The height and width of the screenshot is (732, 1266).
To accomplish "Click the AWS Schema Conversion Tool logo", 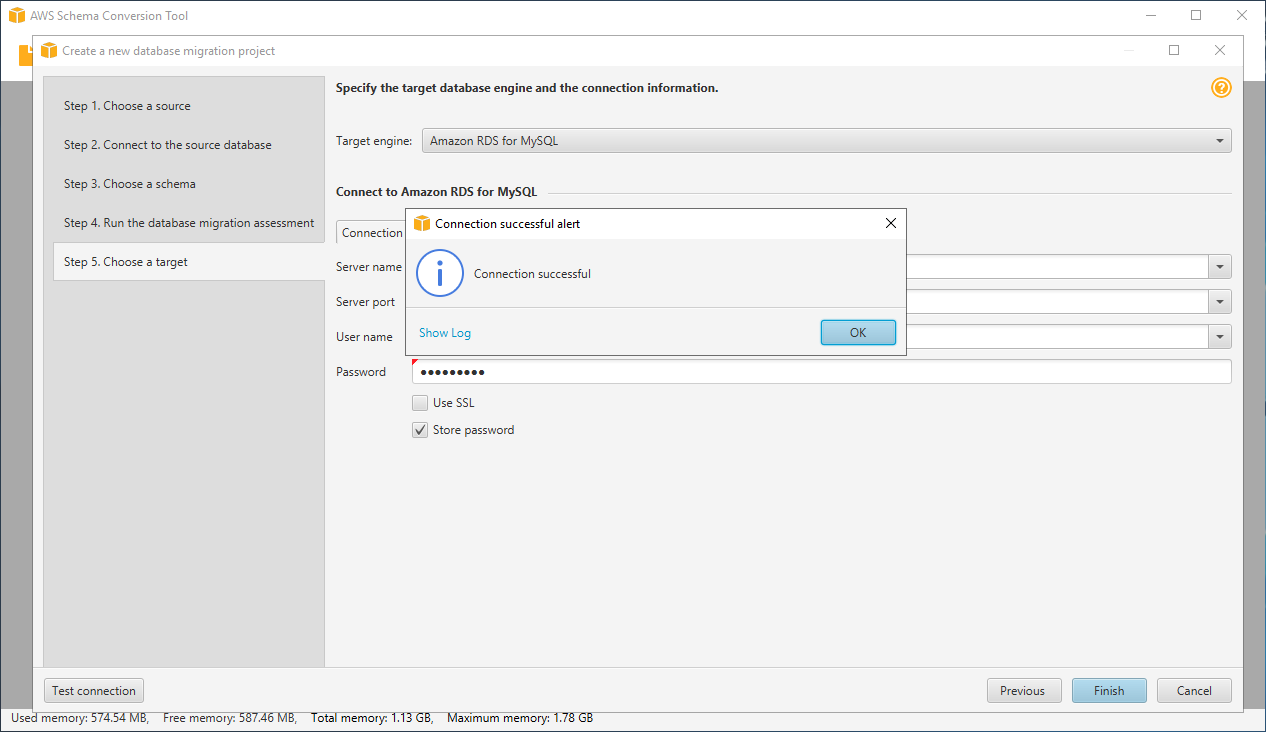I will [17, 16].
